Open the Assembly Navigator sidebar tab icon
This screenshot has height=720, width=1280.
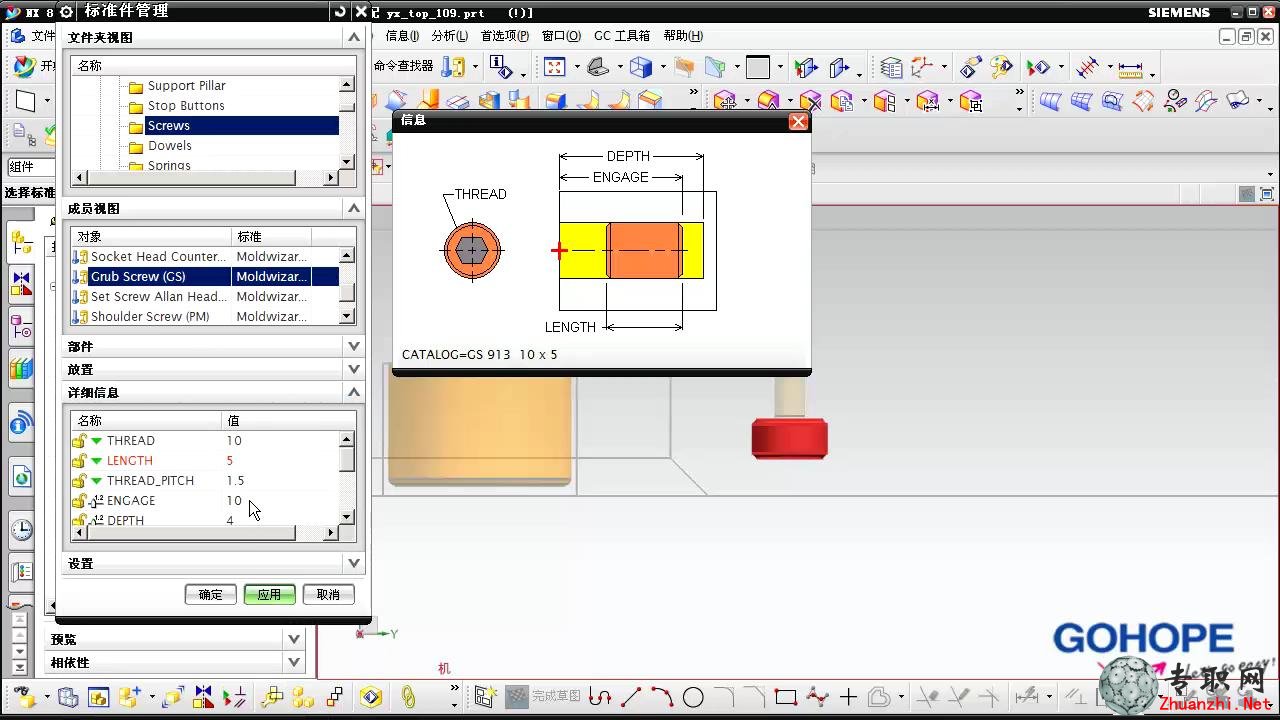pyautogui.click(x=22, y=241)
